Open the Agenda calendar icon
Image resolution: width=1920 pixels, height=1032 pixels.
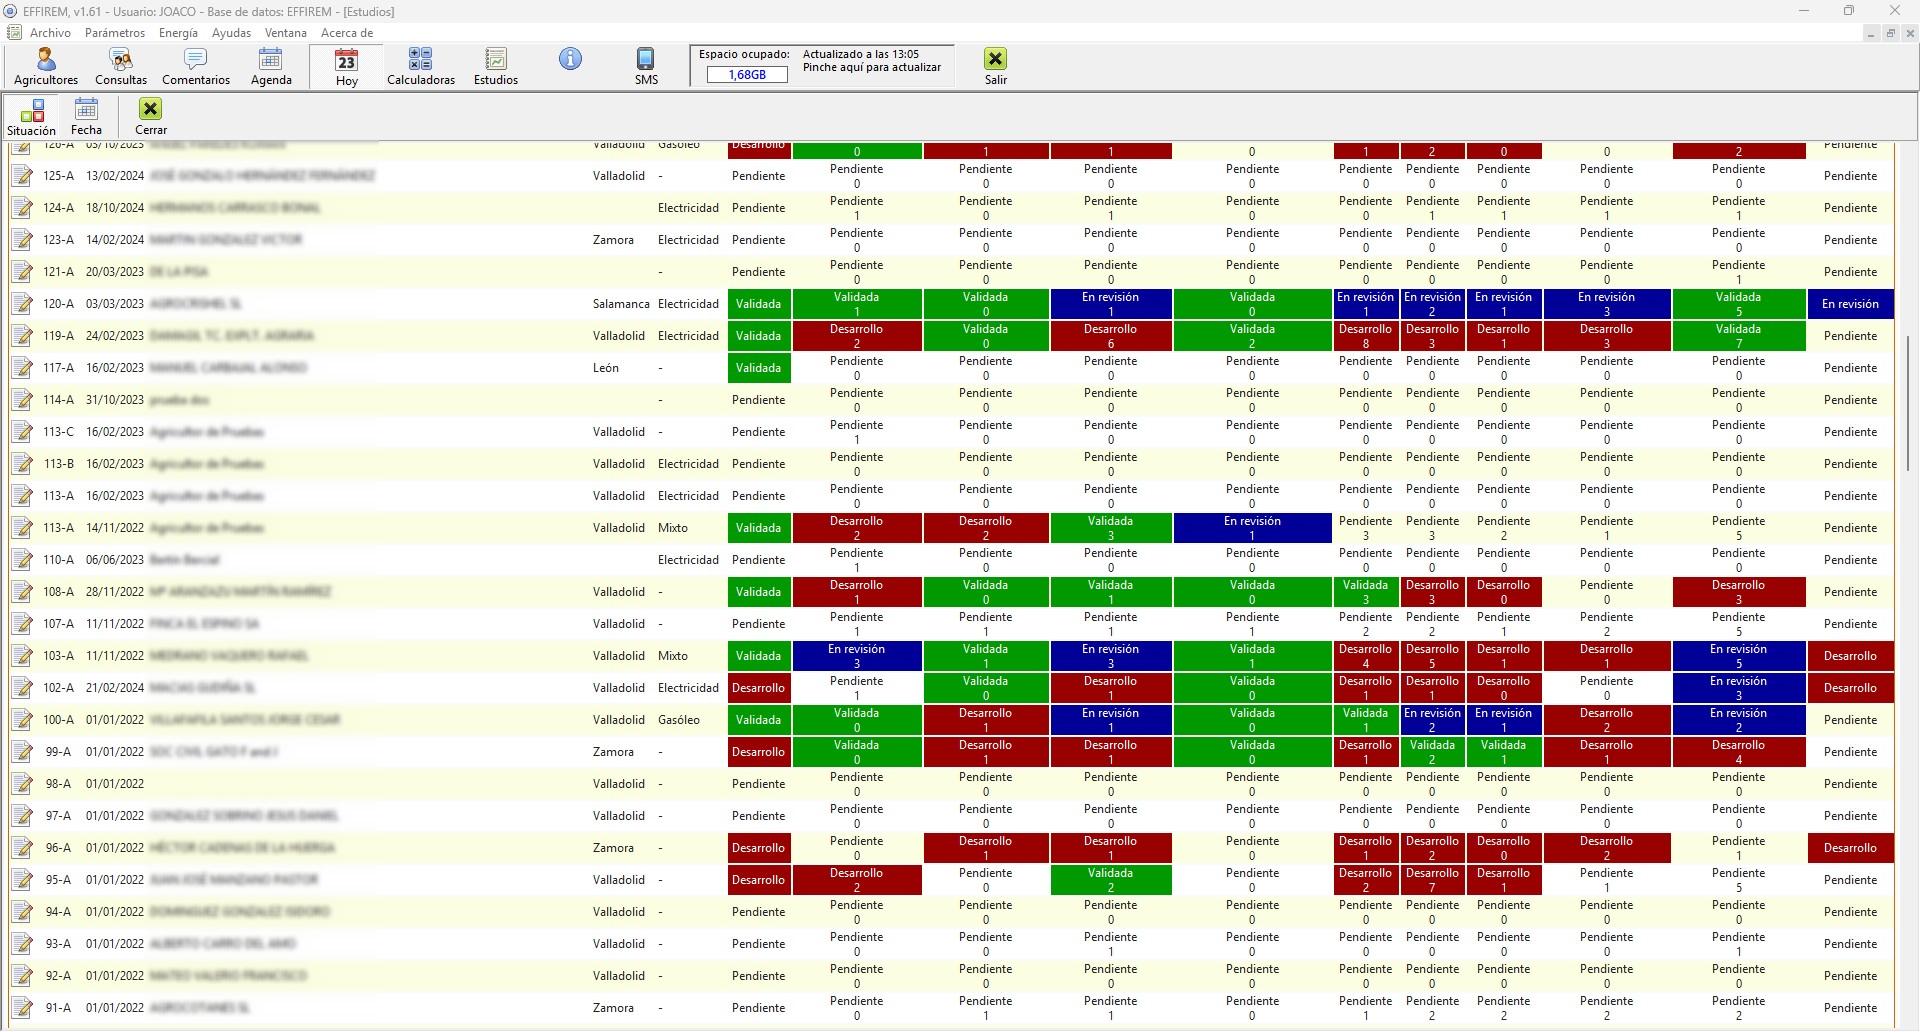click(x=271, y=66)
